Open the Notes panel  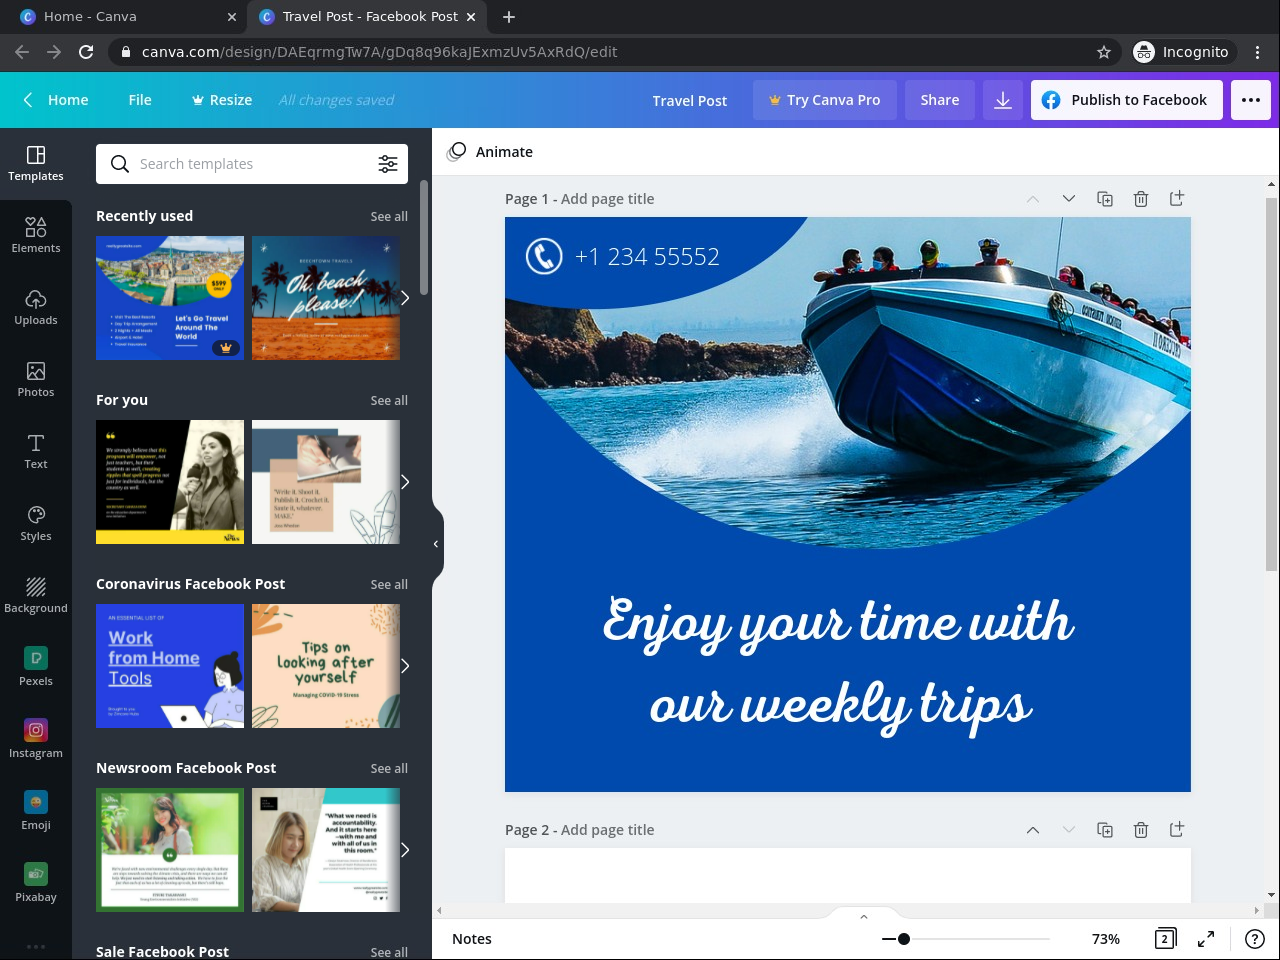point(472,939)
